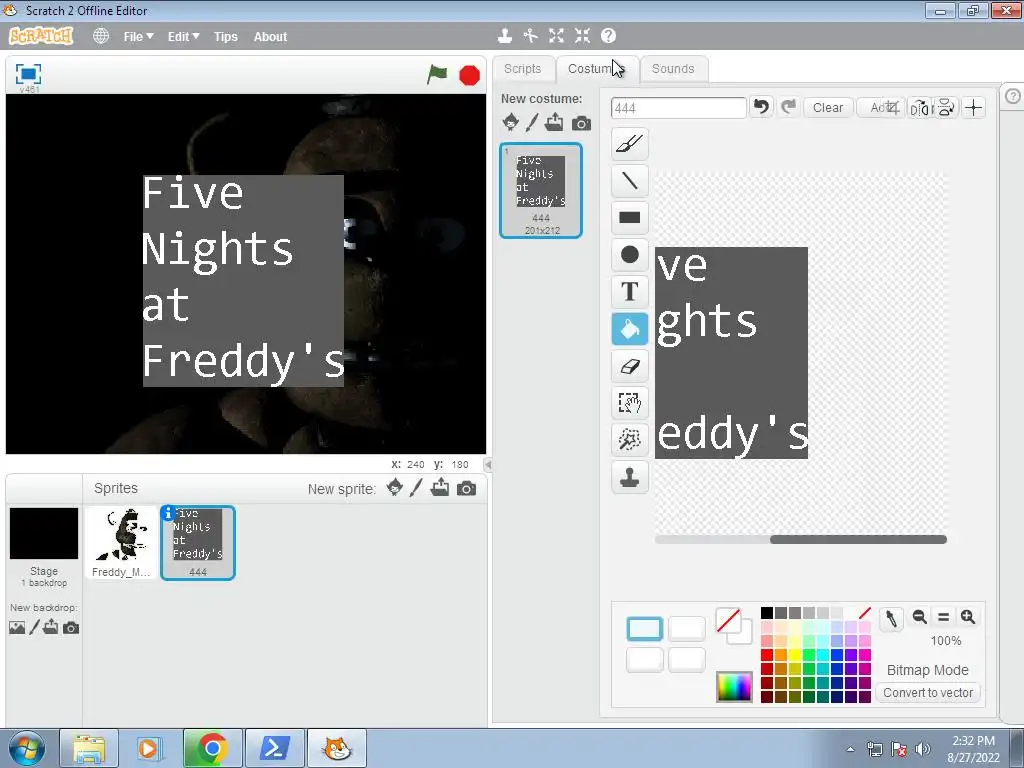Viewport: 1024px width, 768px height.
Task: Take a new costume photo with camera
Action: pyautogui.click(x=581, y=123)
